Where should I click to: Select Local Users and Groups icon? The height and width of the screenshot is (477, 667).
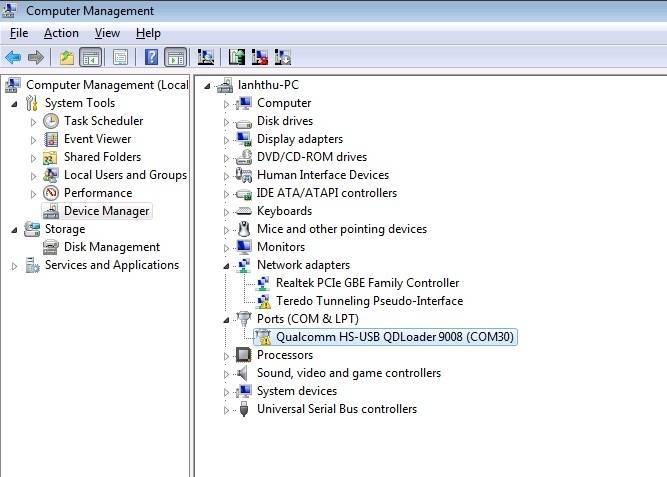[x=51, y=175]
